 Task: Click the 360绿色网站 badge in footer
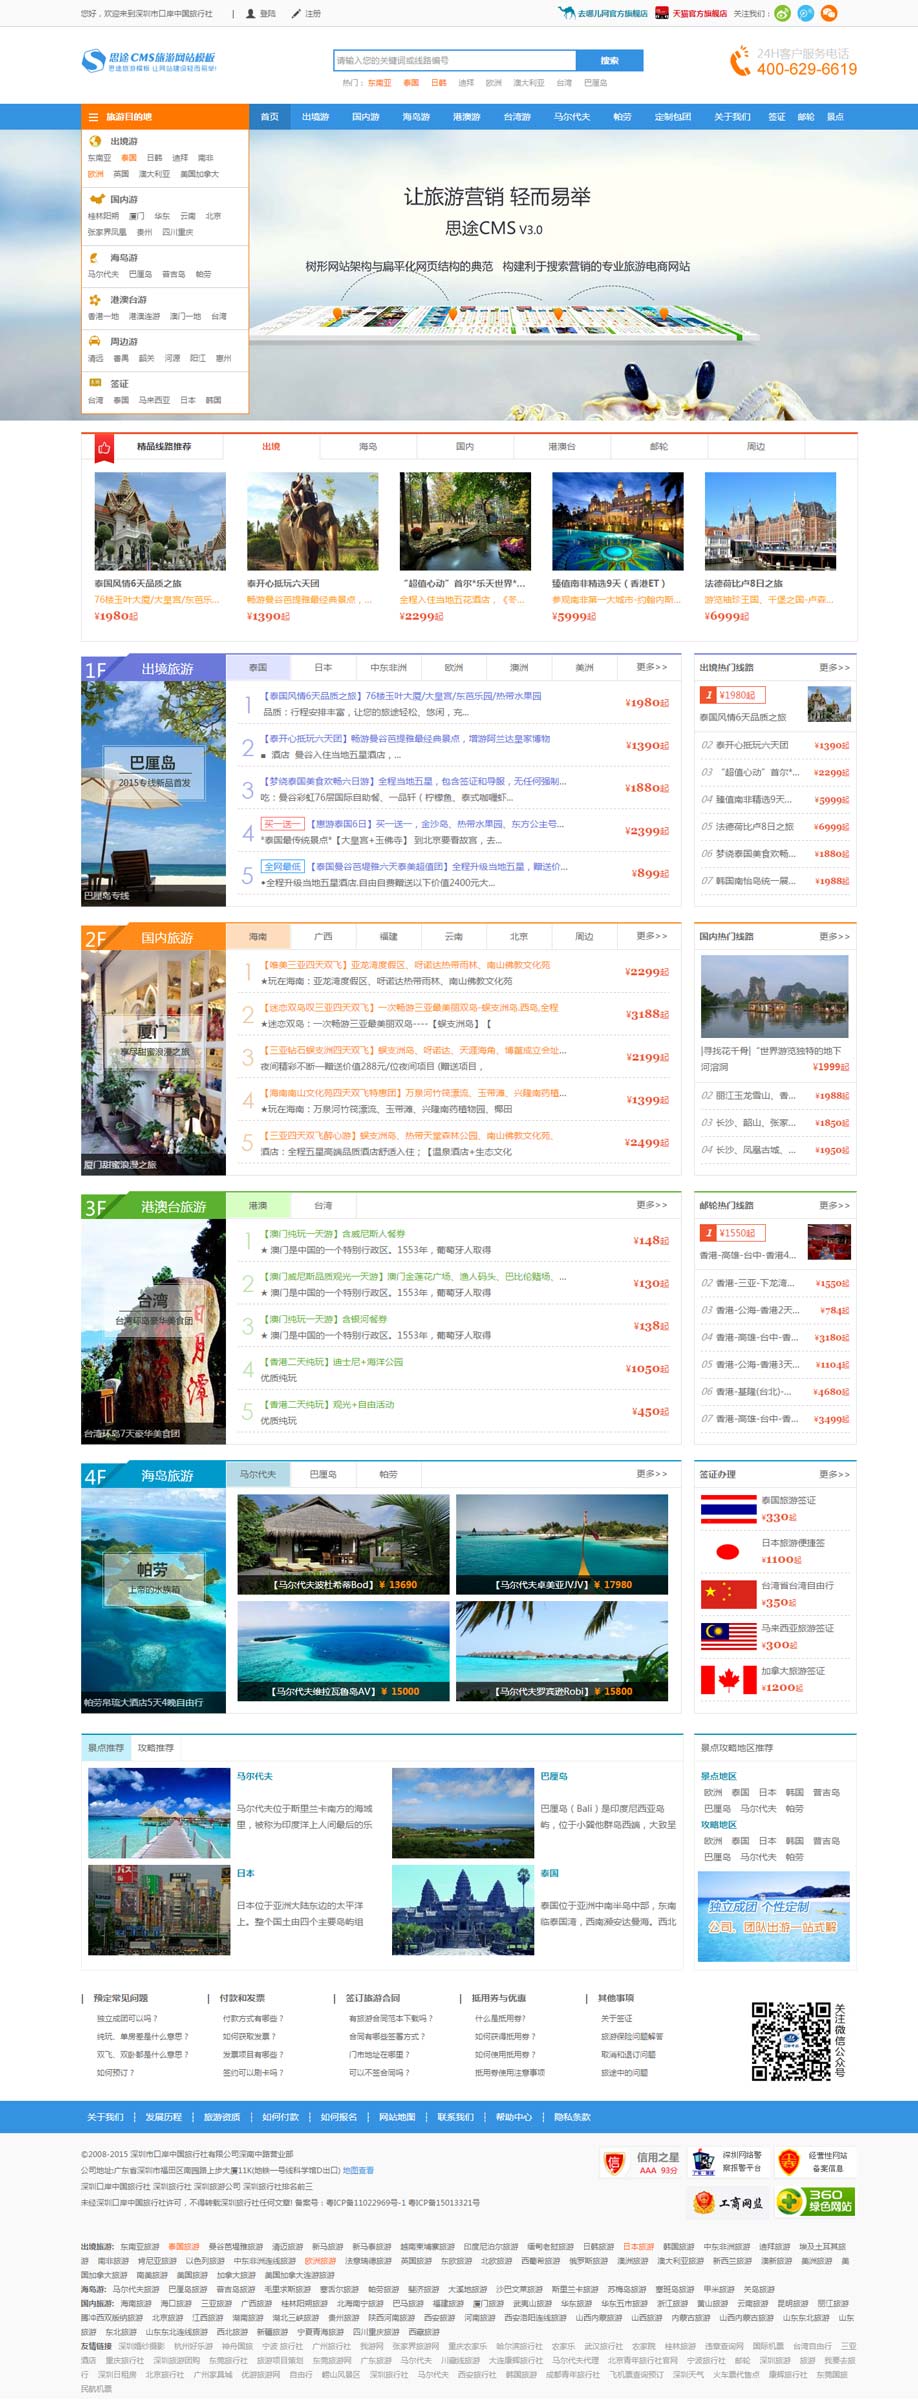[815, 2201]
